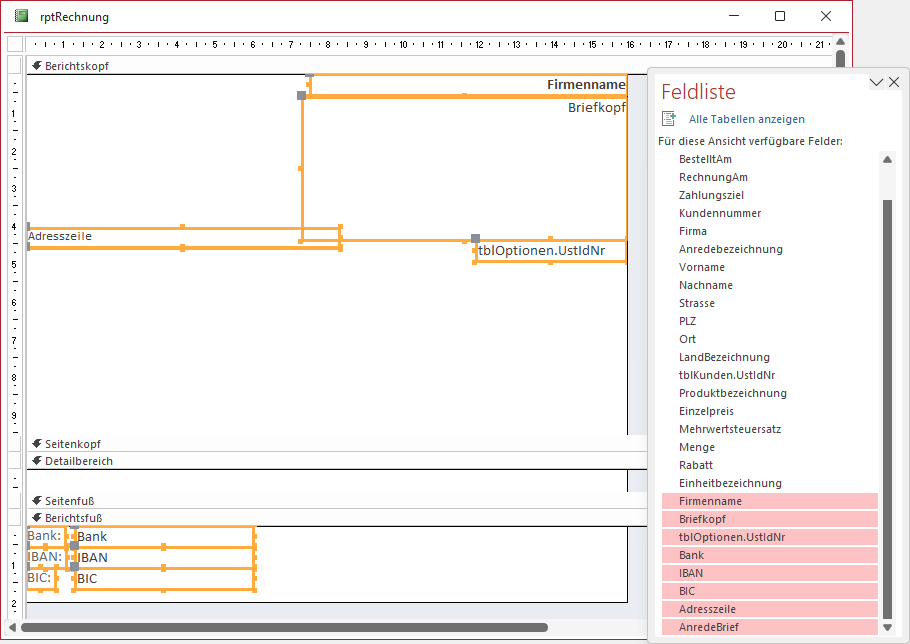Pick the Mehrwertsteuersatz field in the list
The width and height of the screenshot is (910, 644).
pyautogui.click(x=729, y=429)
